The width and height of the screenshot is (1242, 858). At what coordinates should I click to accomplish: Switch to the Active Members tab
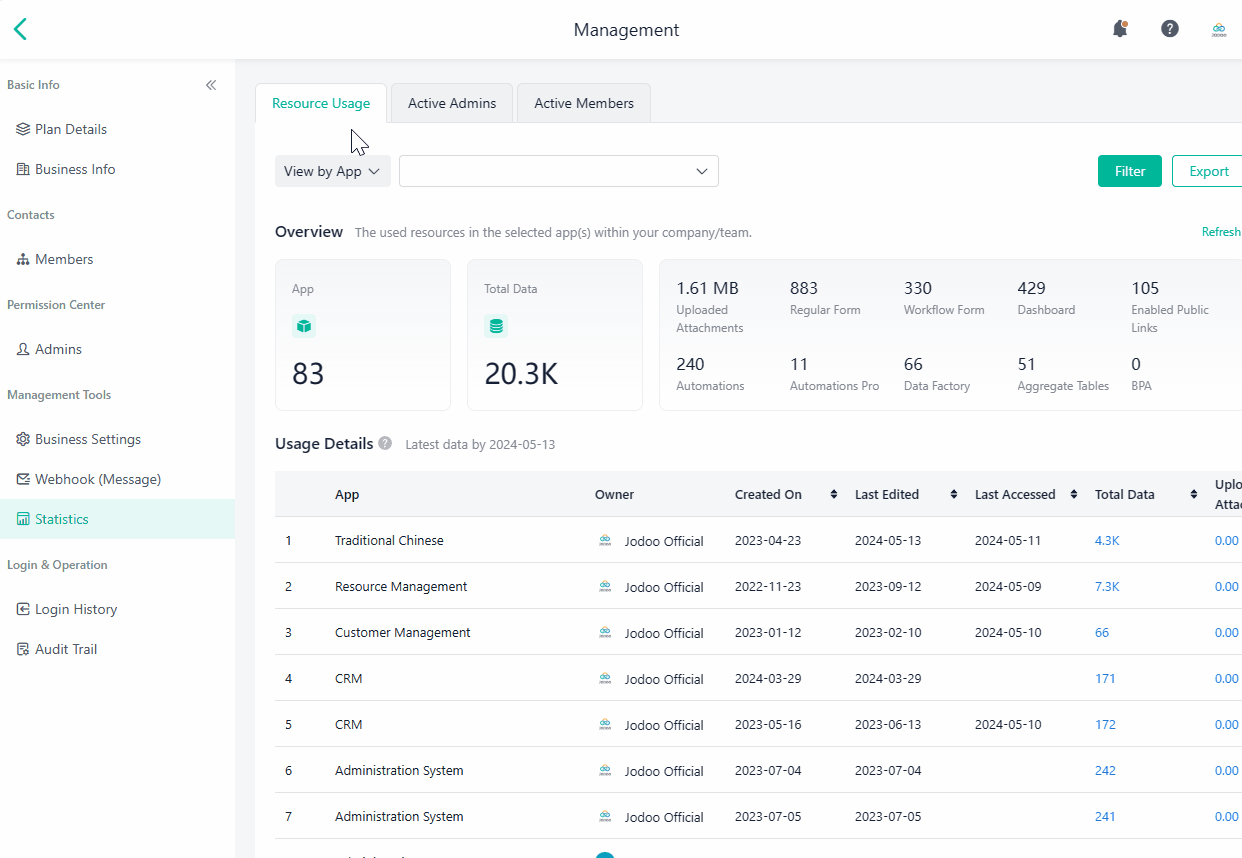tap(584, 103)
